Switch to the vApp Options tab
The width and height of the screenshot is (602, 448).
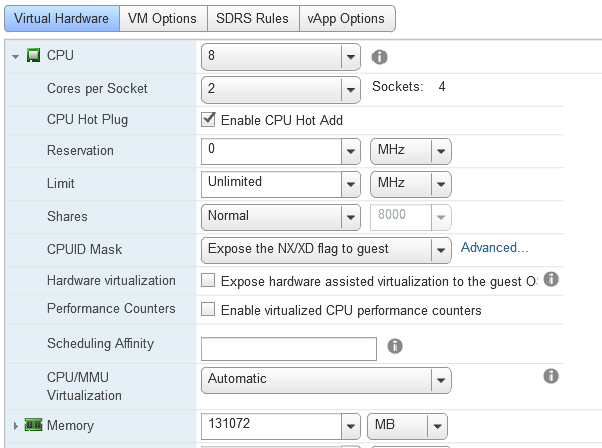pos(347,18)
